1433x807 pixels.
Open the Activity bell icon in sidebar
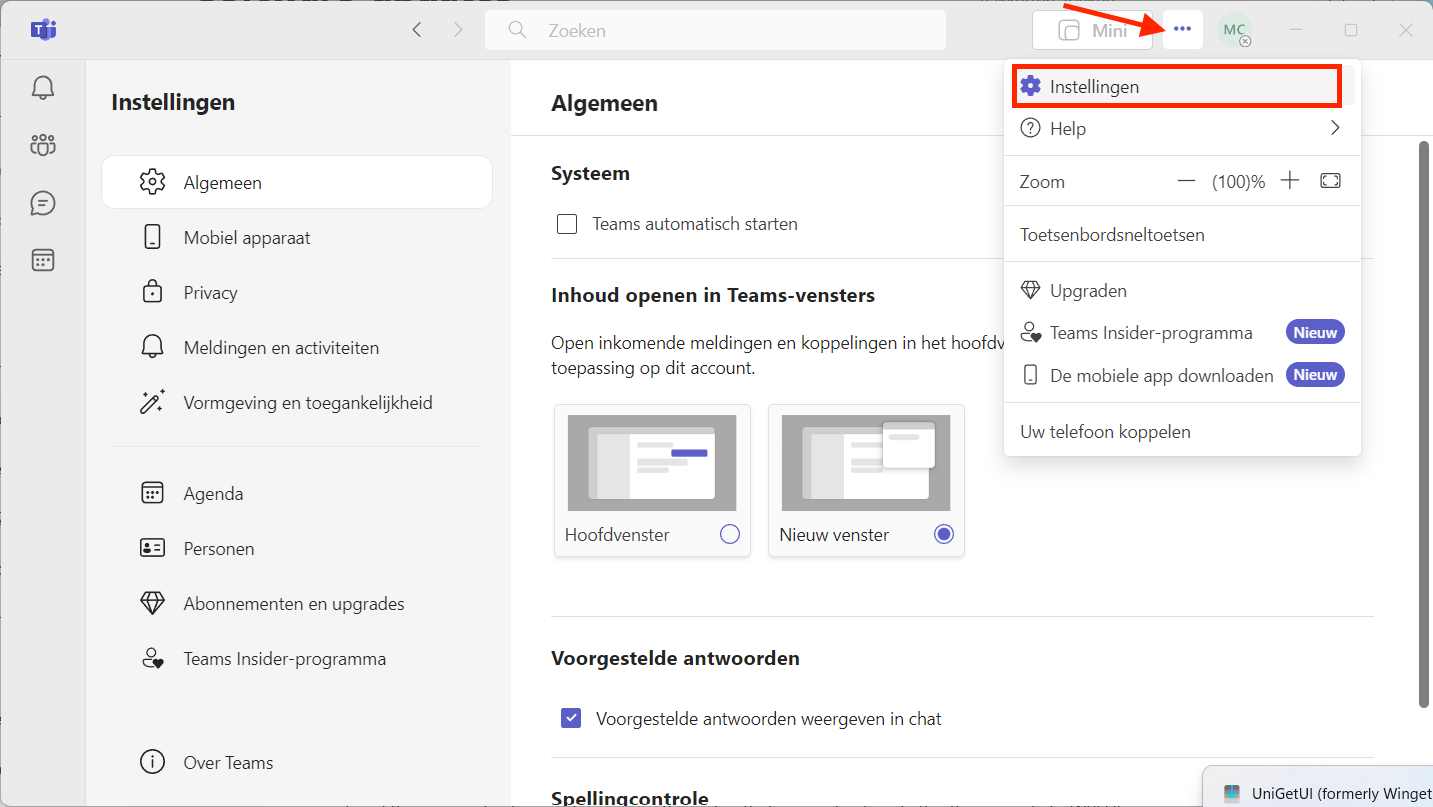click(42, 88)
